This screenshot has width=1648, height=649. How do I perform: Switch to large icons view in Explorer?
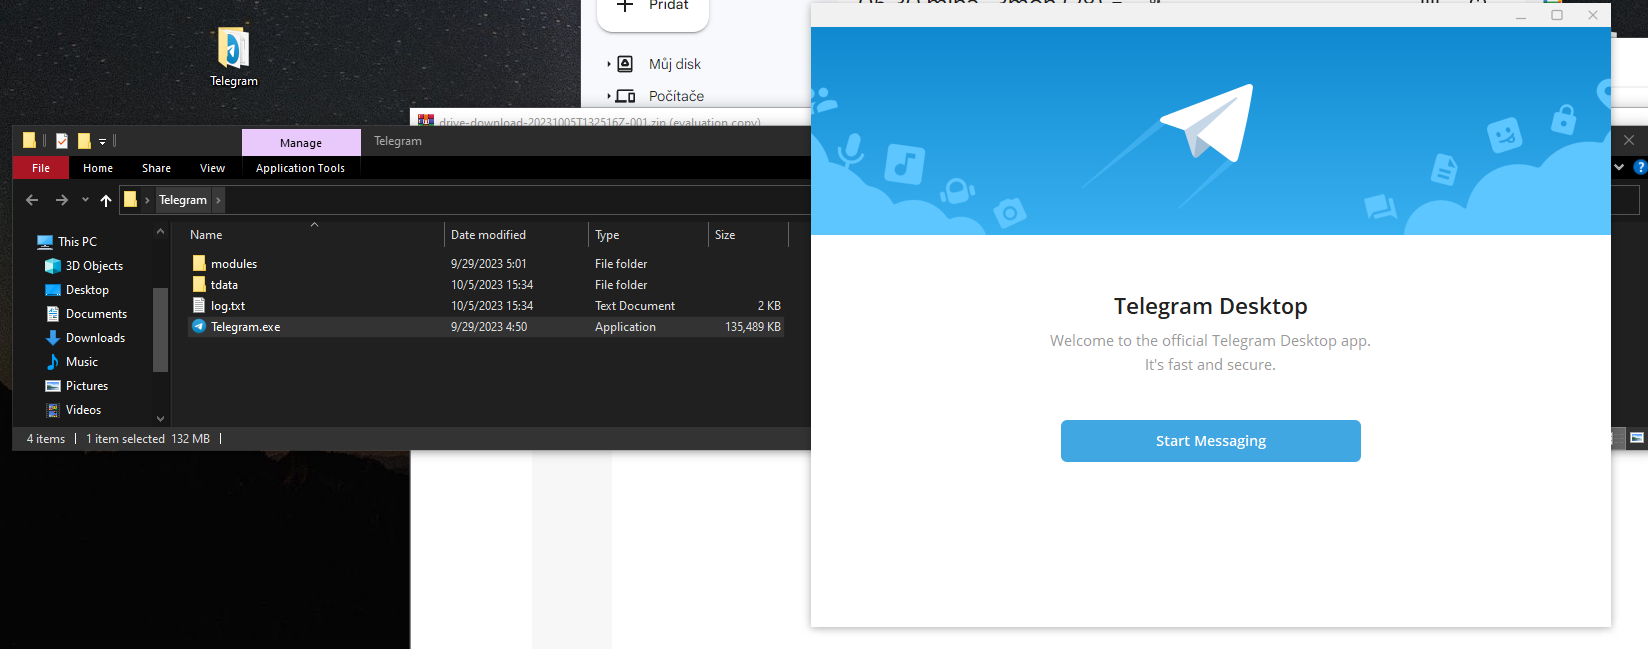coord(1637,438)
